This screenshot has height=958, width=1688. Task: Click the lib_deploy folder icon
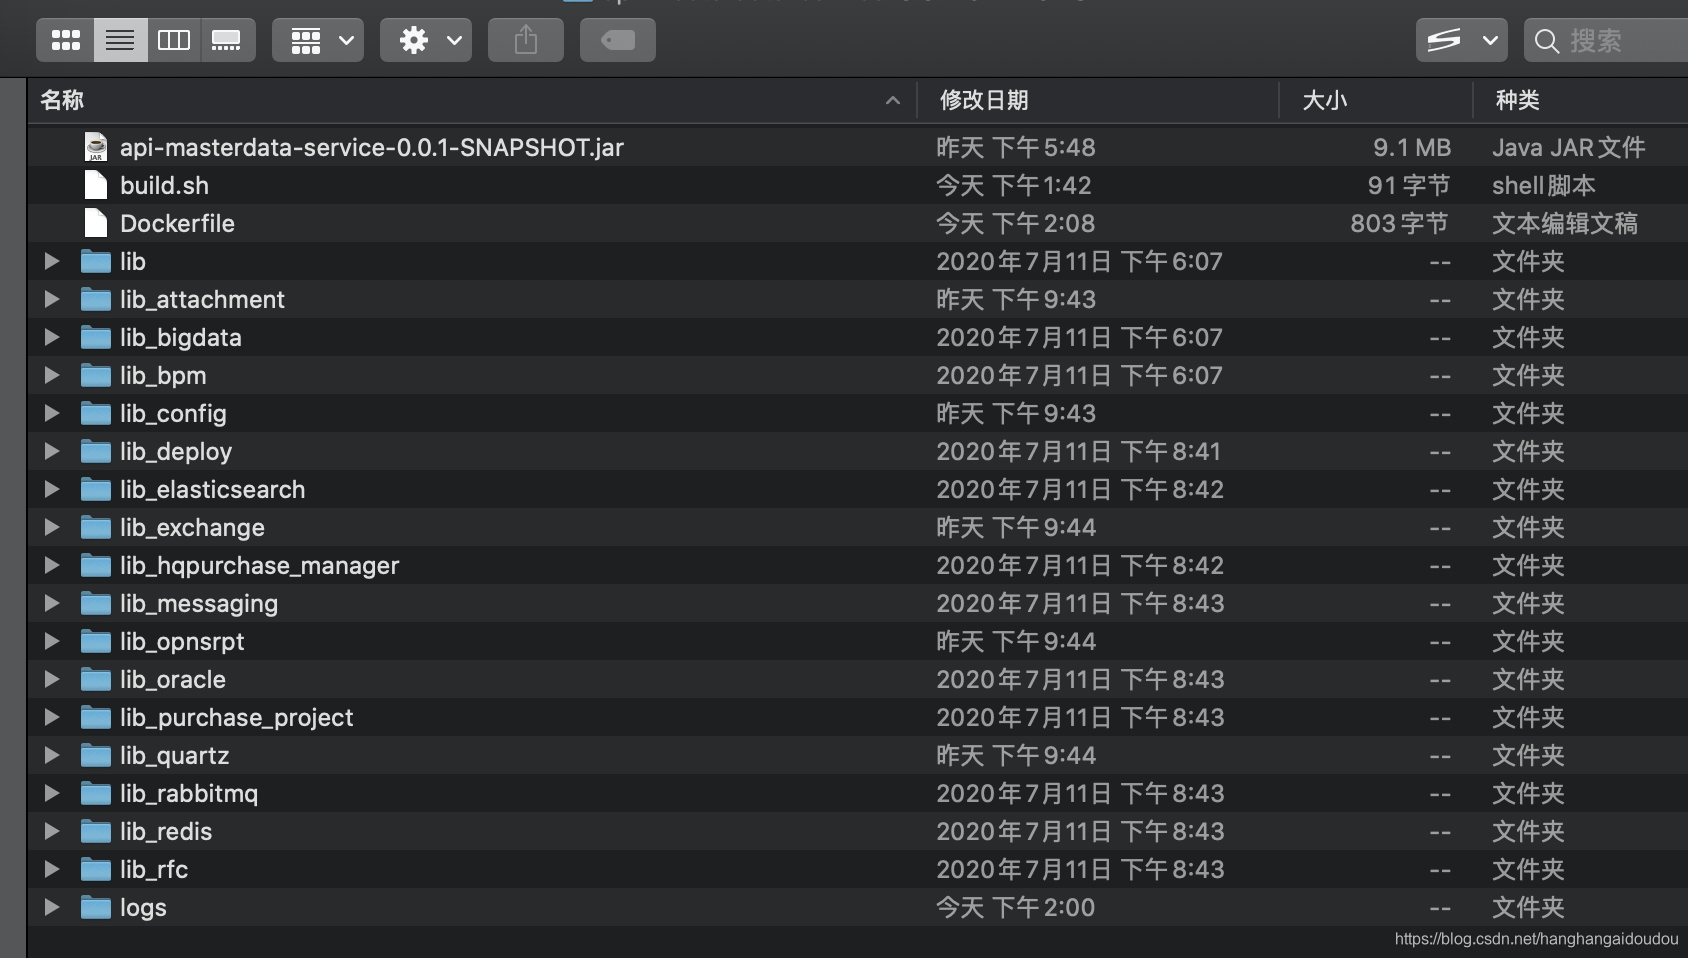96,451
